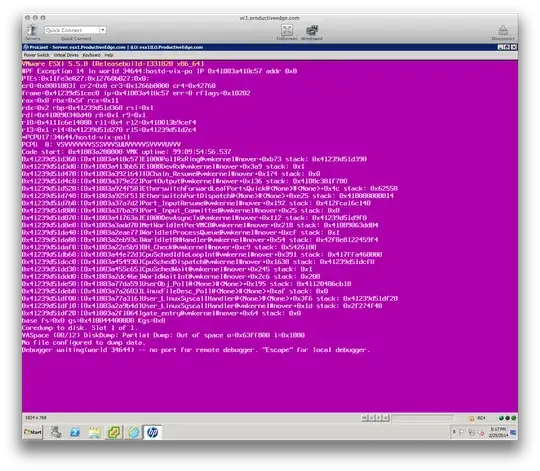Open the Virtual Drives menu

click(x=66, y=55)
